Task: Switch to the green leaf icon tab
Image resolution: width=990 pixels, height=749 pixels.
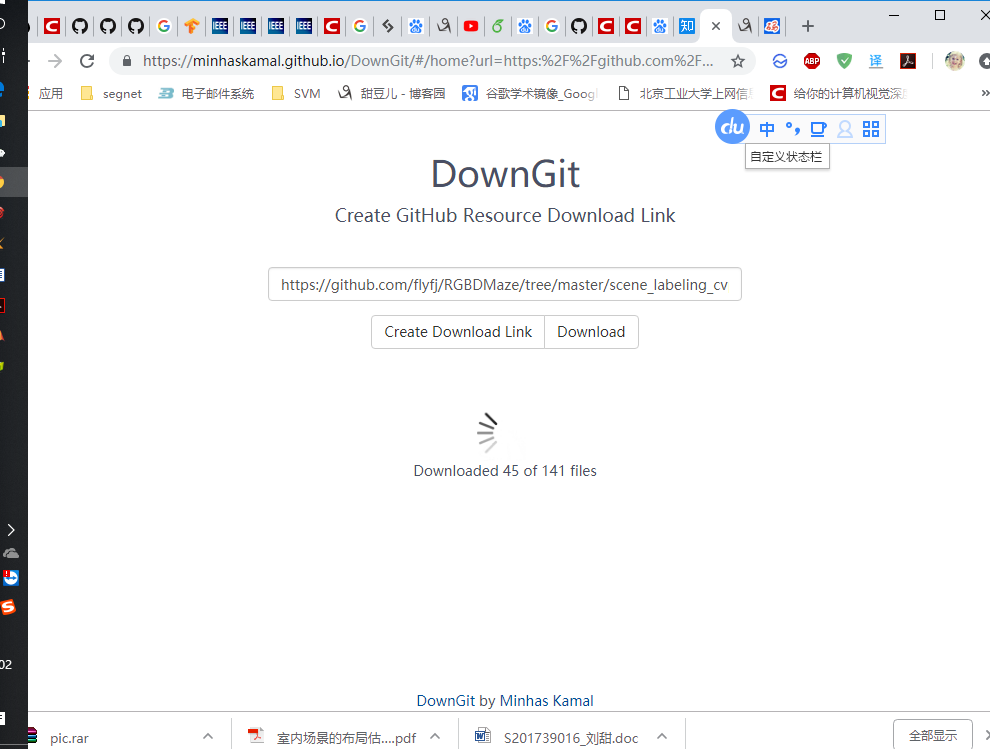Action: coord(498,26)
